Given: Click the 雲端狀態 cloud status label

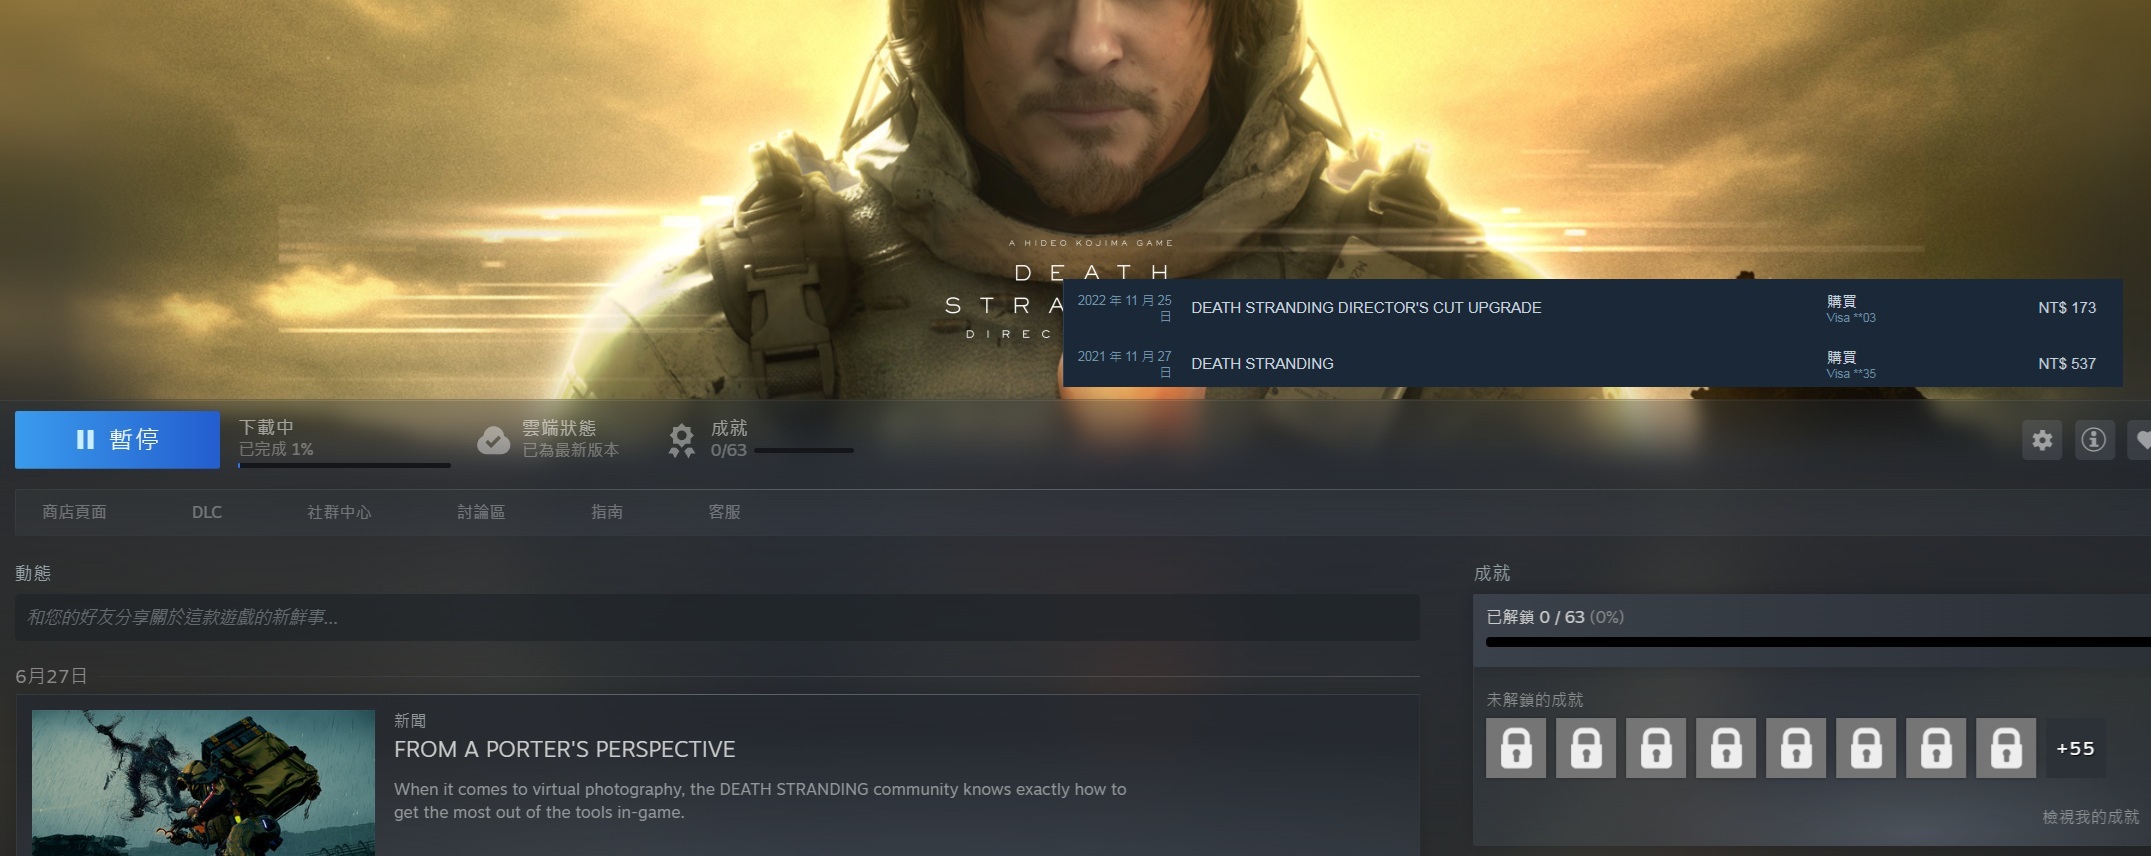Looking at the screenshot, I should pos(559,428).
